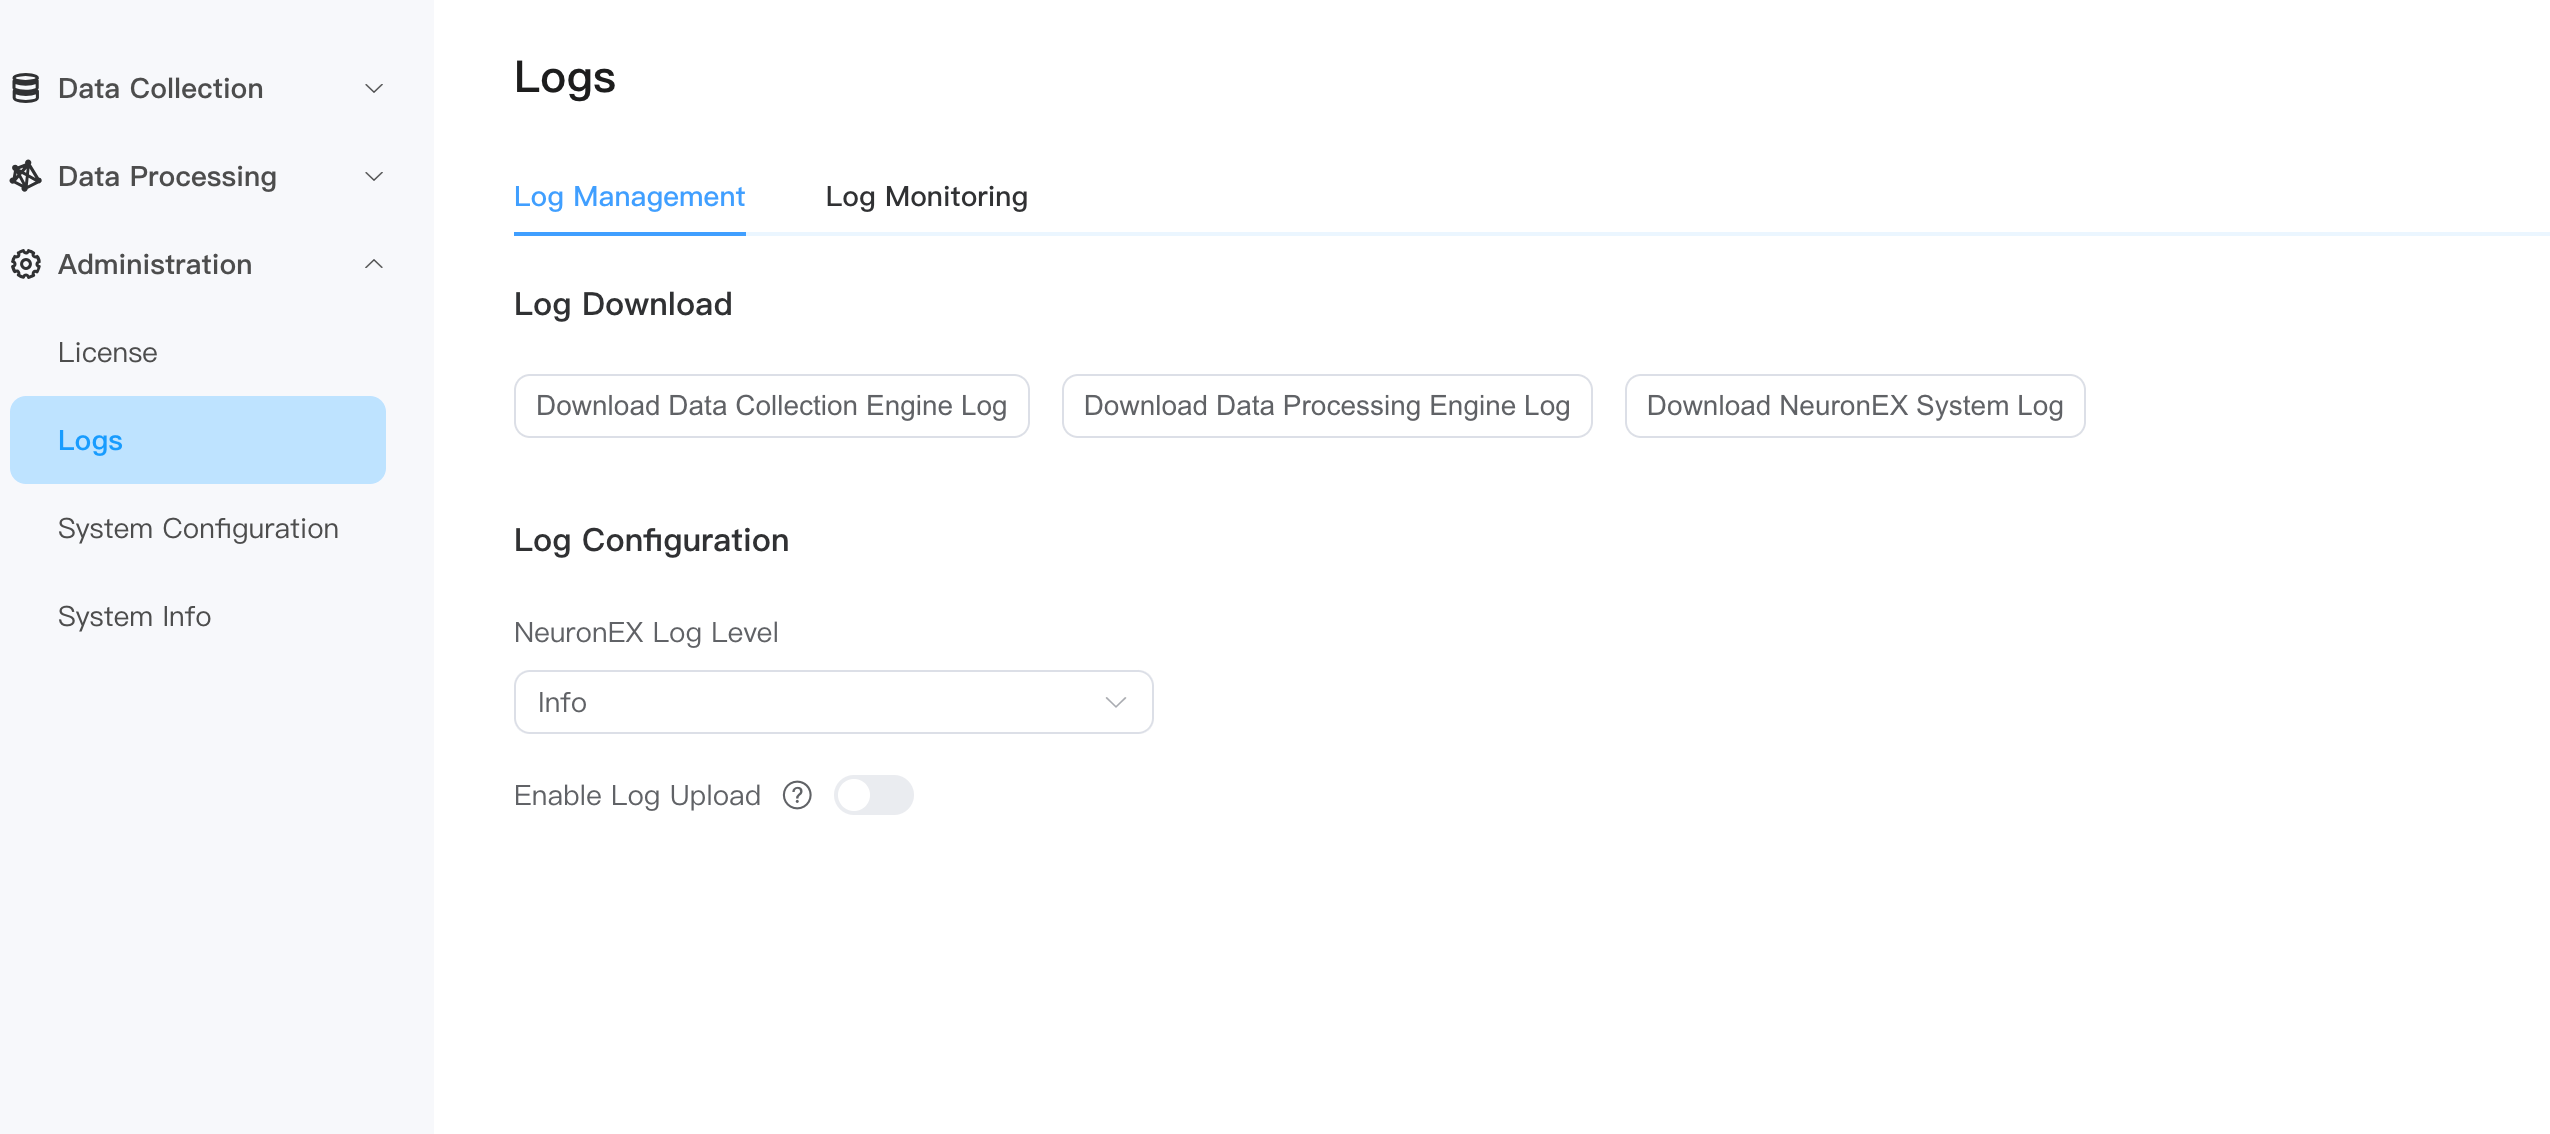2550x1134 pixels.
Task: Collapse the Administration menu chevron
Action: point(374,264)
